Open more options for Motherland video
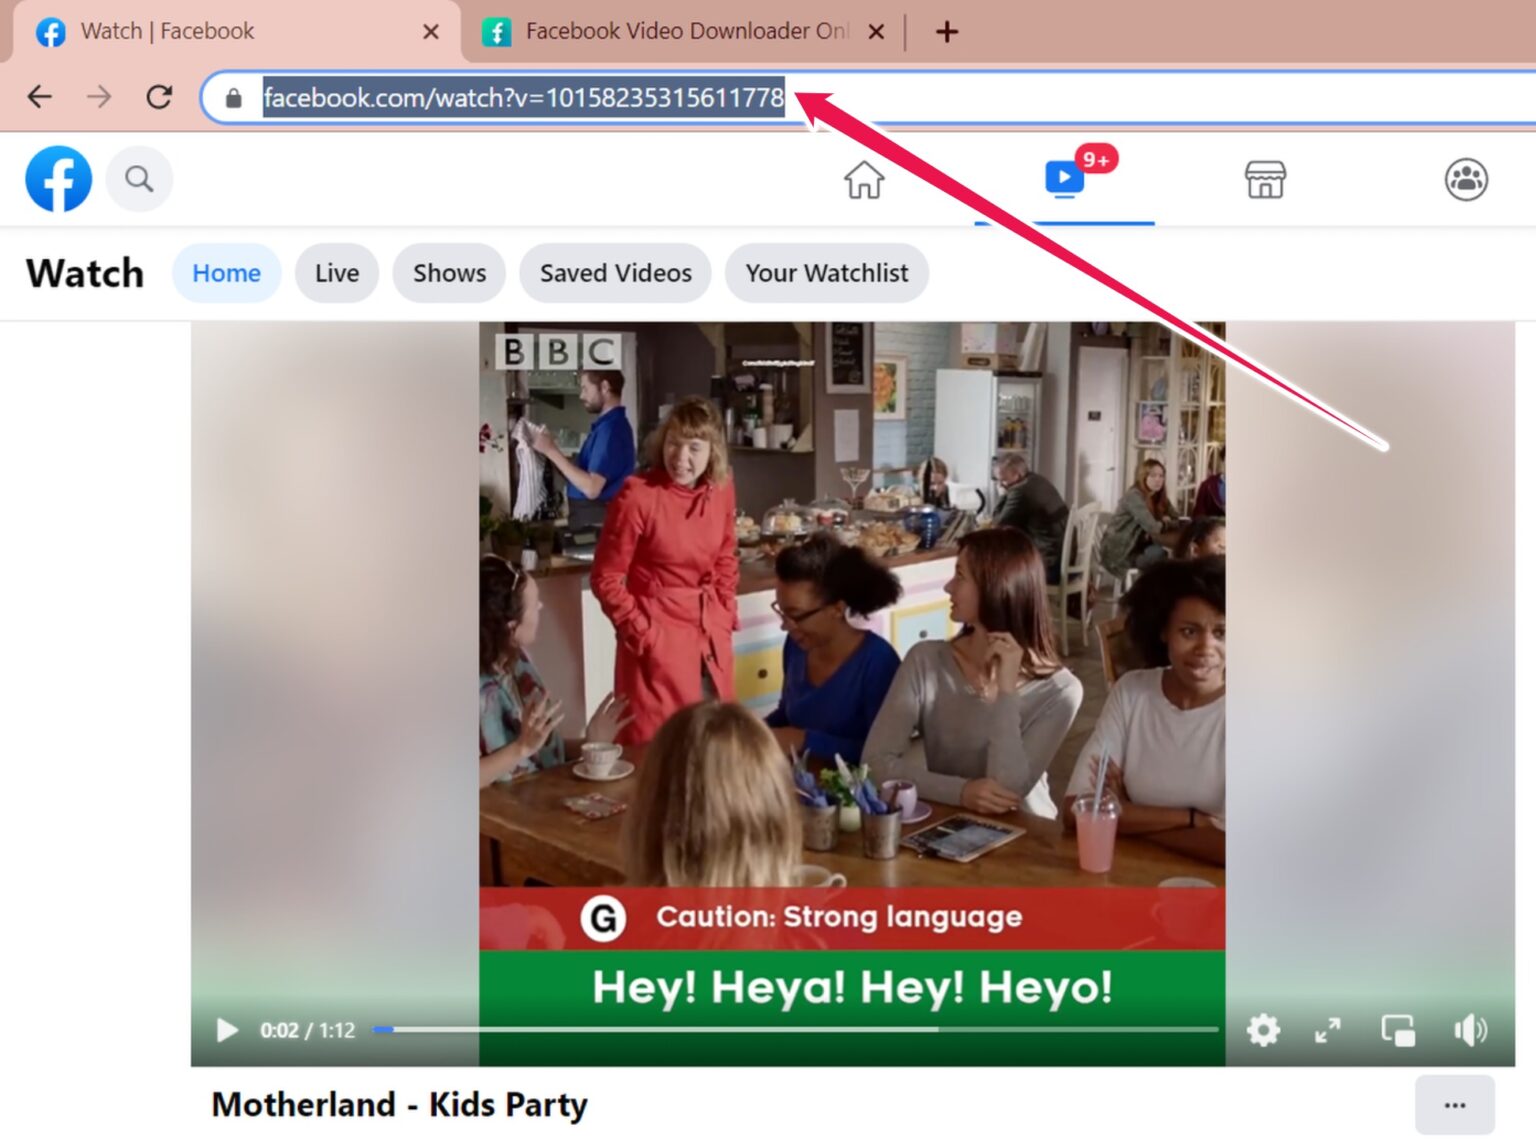Viewport: 1536px width, 1140px height. tap(1455, 1104)
